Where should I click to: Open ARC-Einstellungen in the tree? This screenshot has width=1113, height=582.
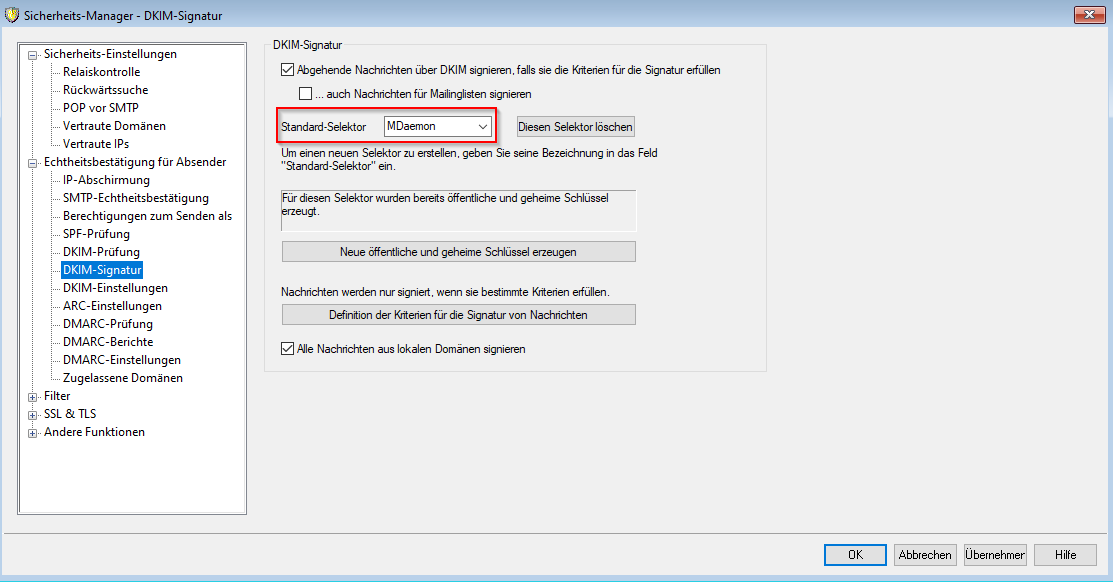112,306
